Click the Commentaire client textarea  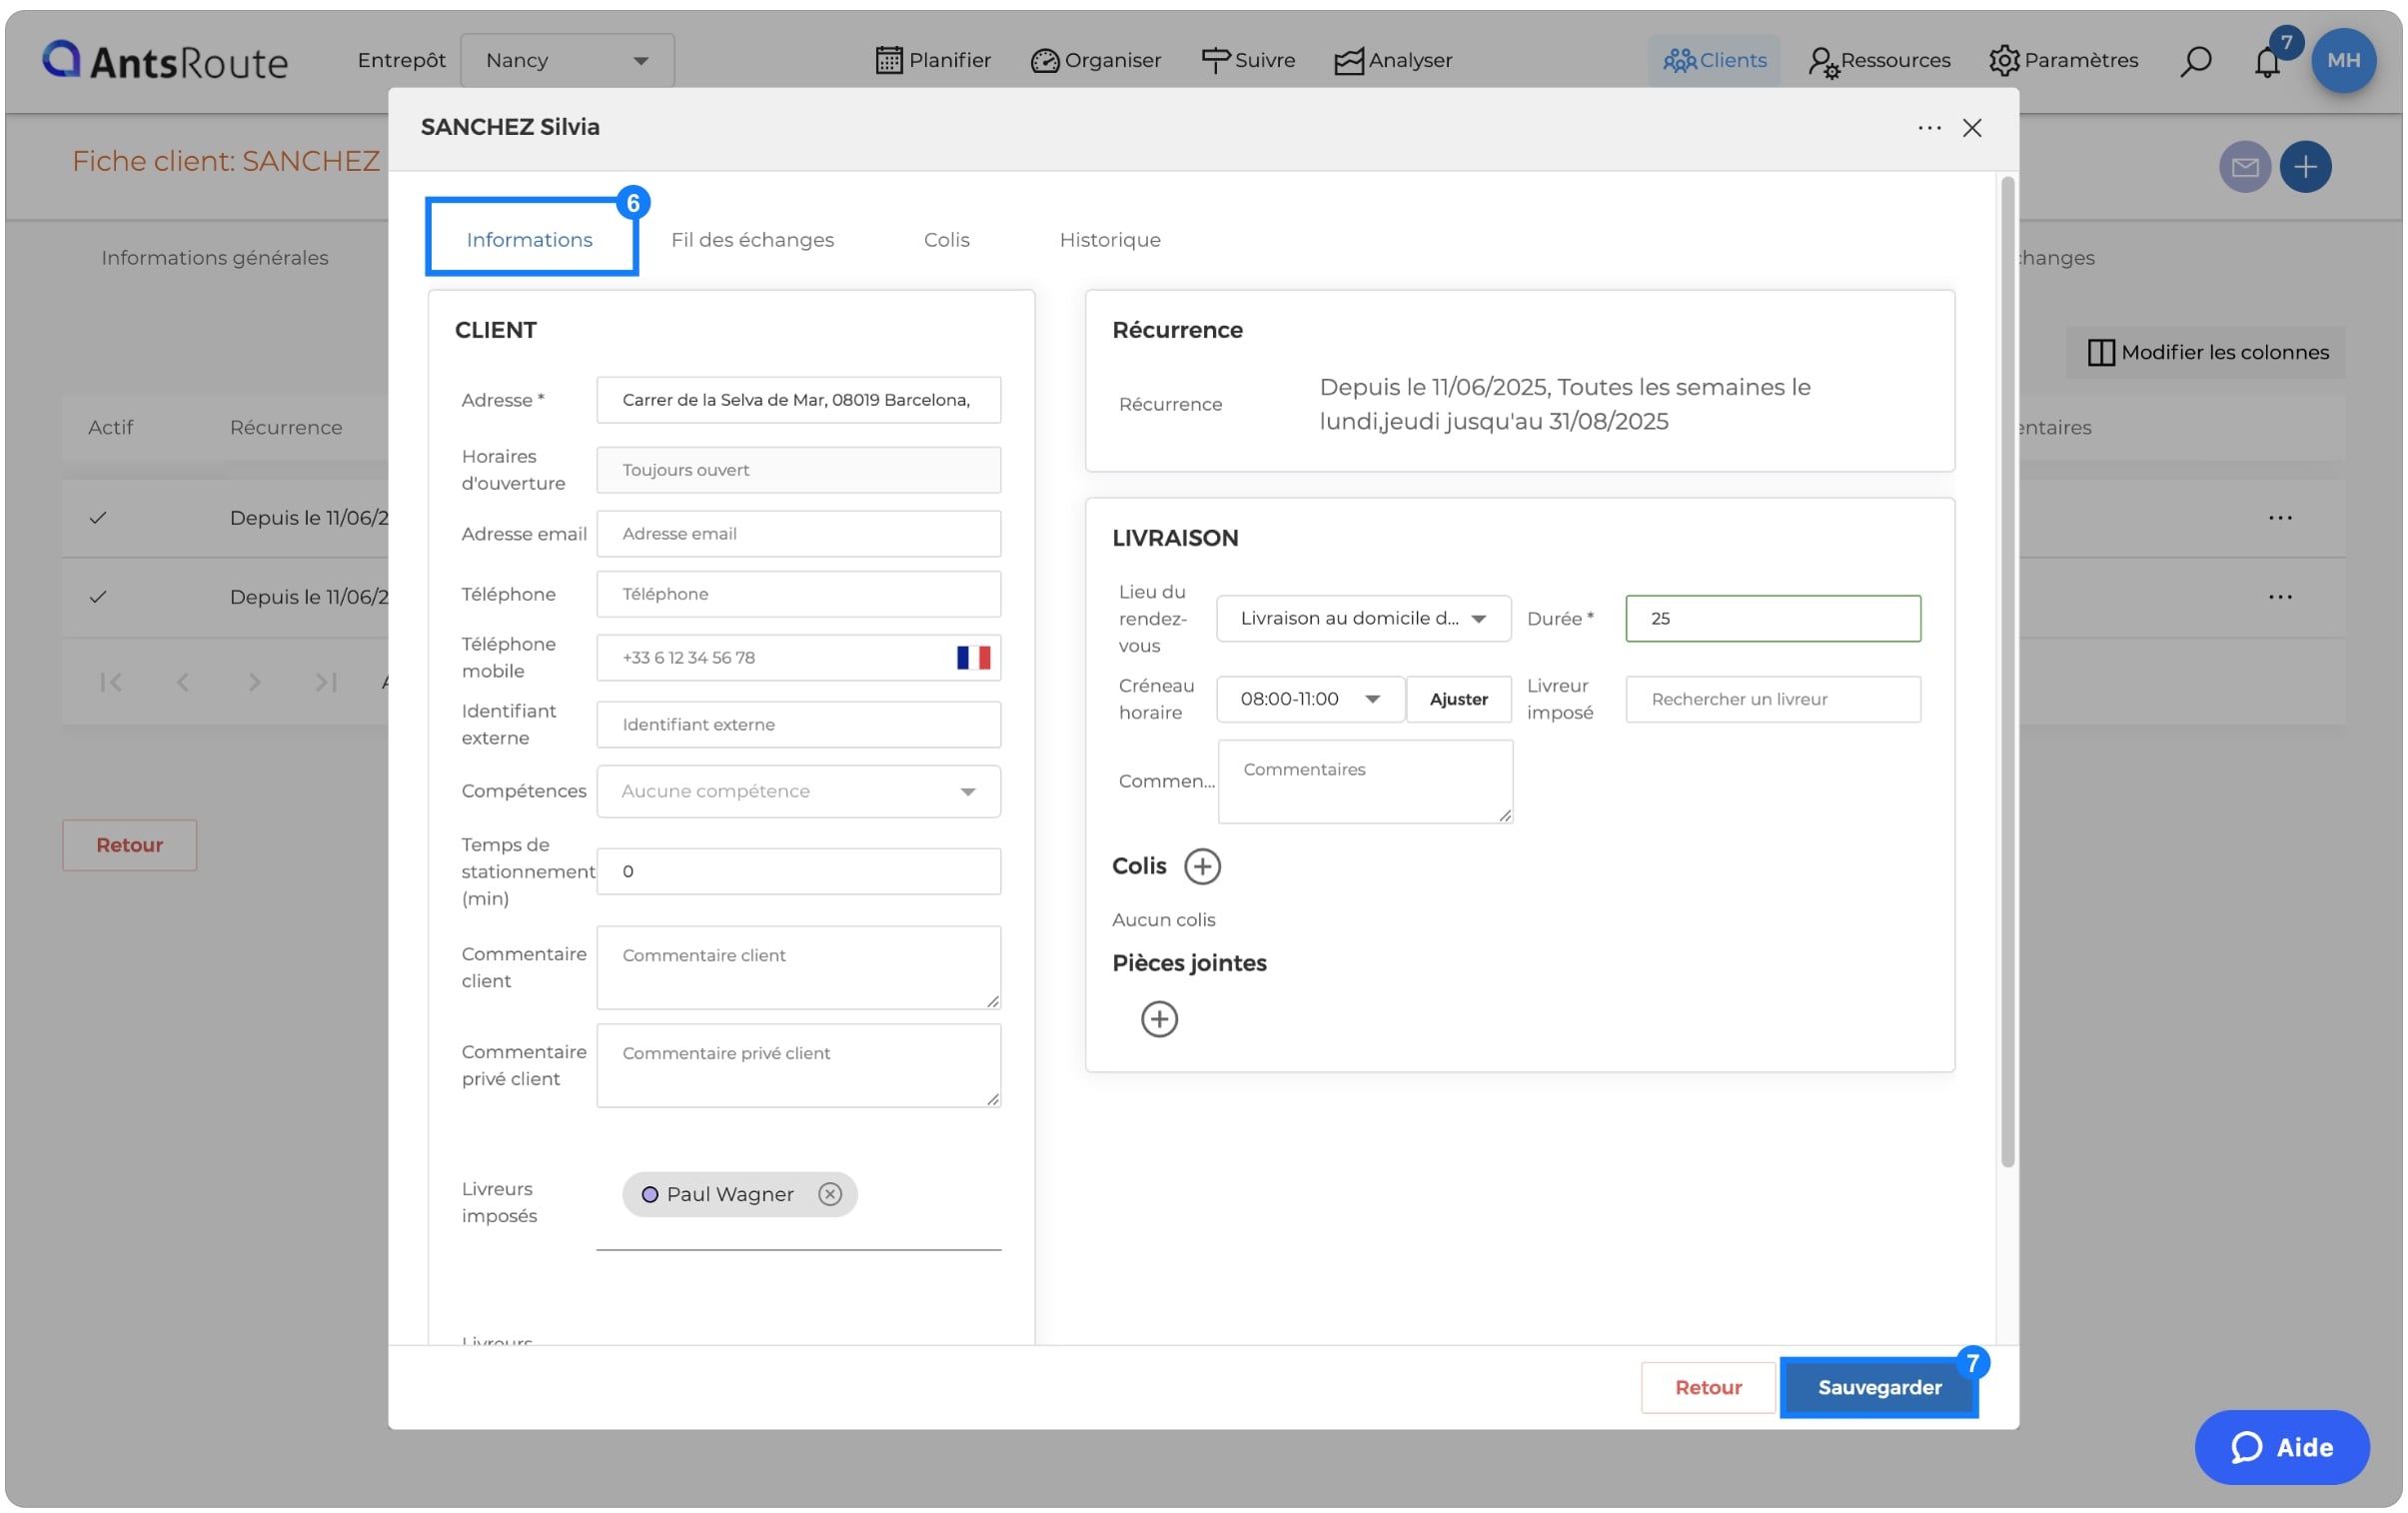(x=798, y=967)
